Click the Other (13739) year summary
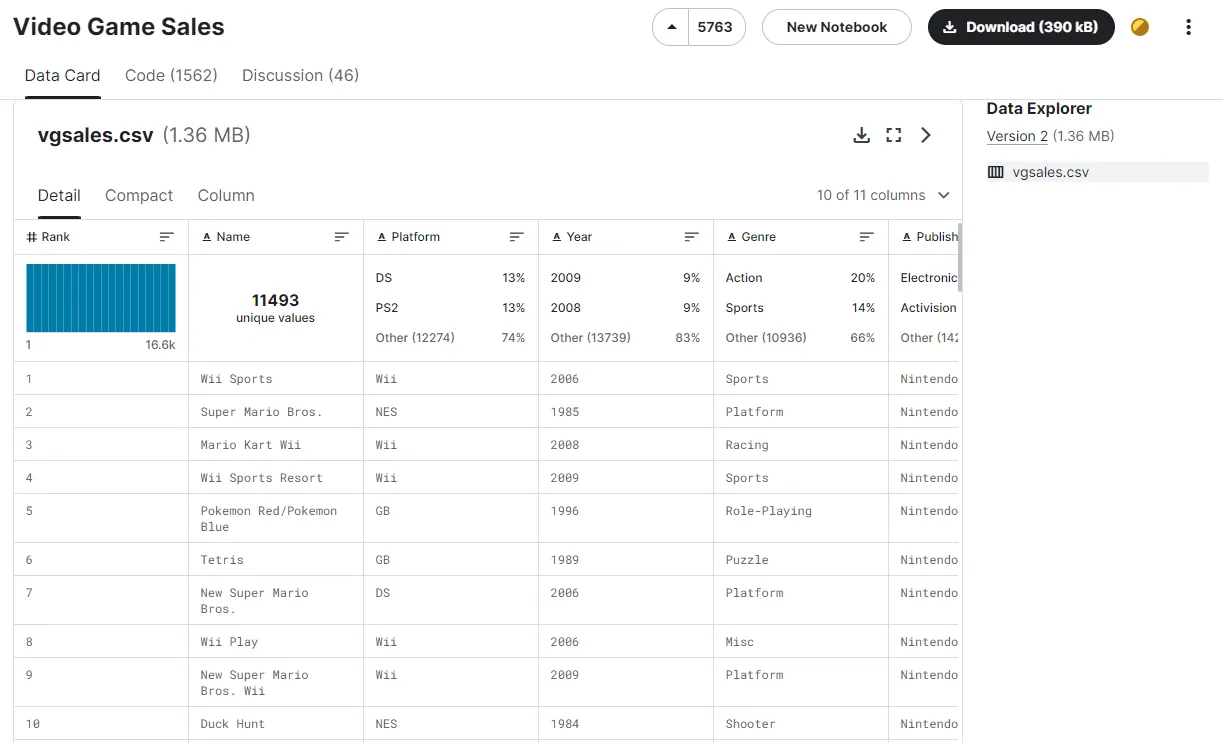This screenshot has height=743, width=1223. 625,338
